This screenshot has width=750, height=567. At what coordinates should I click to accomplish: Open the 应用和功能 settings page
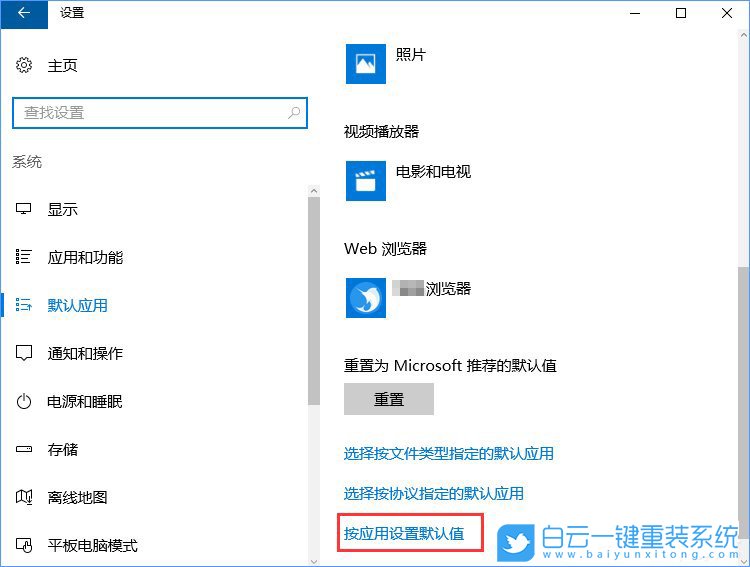click(x=85, y=257)
